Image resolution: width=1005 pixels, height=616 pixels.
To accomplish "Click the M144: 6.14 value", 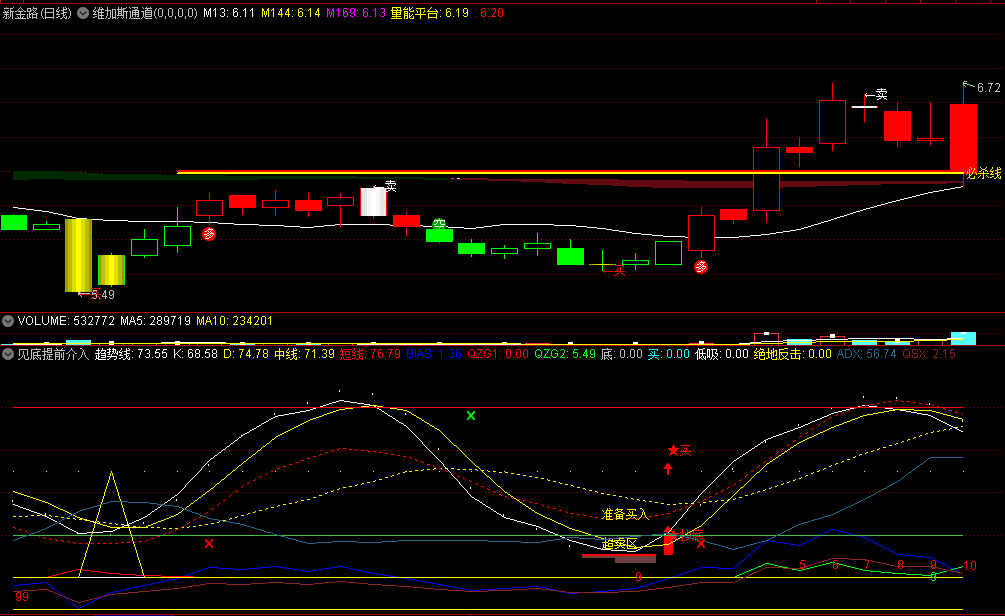I will [x=290, y=13].
